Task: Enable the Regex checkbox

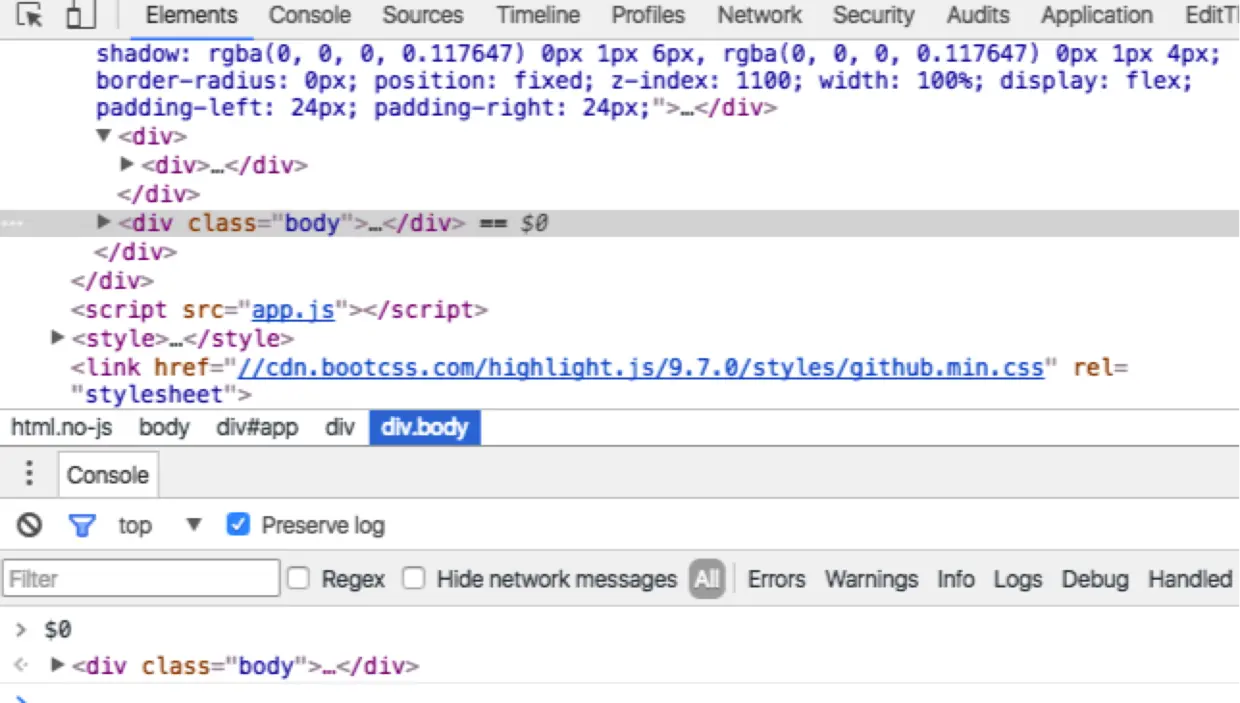Action: [x=298, y=578]
